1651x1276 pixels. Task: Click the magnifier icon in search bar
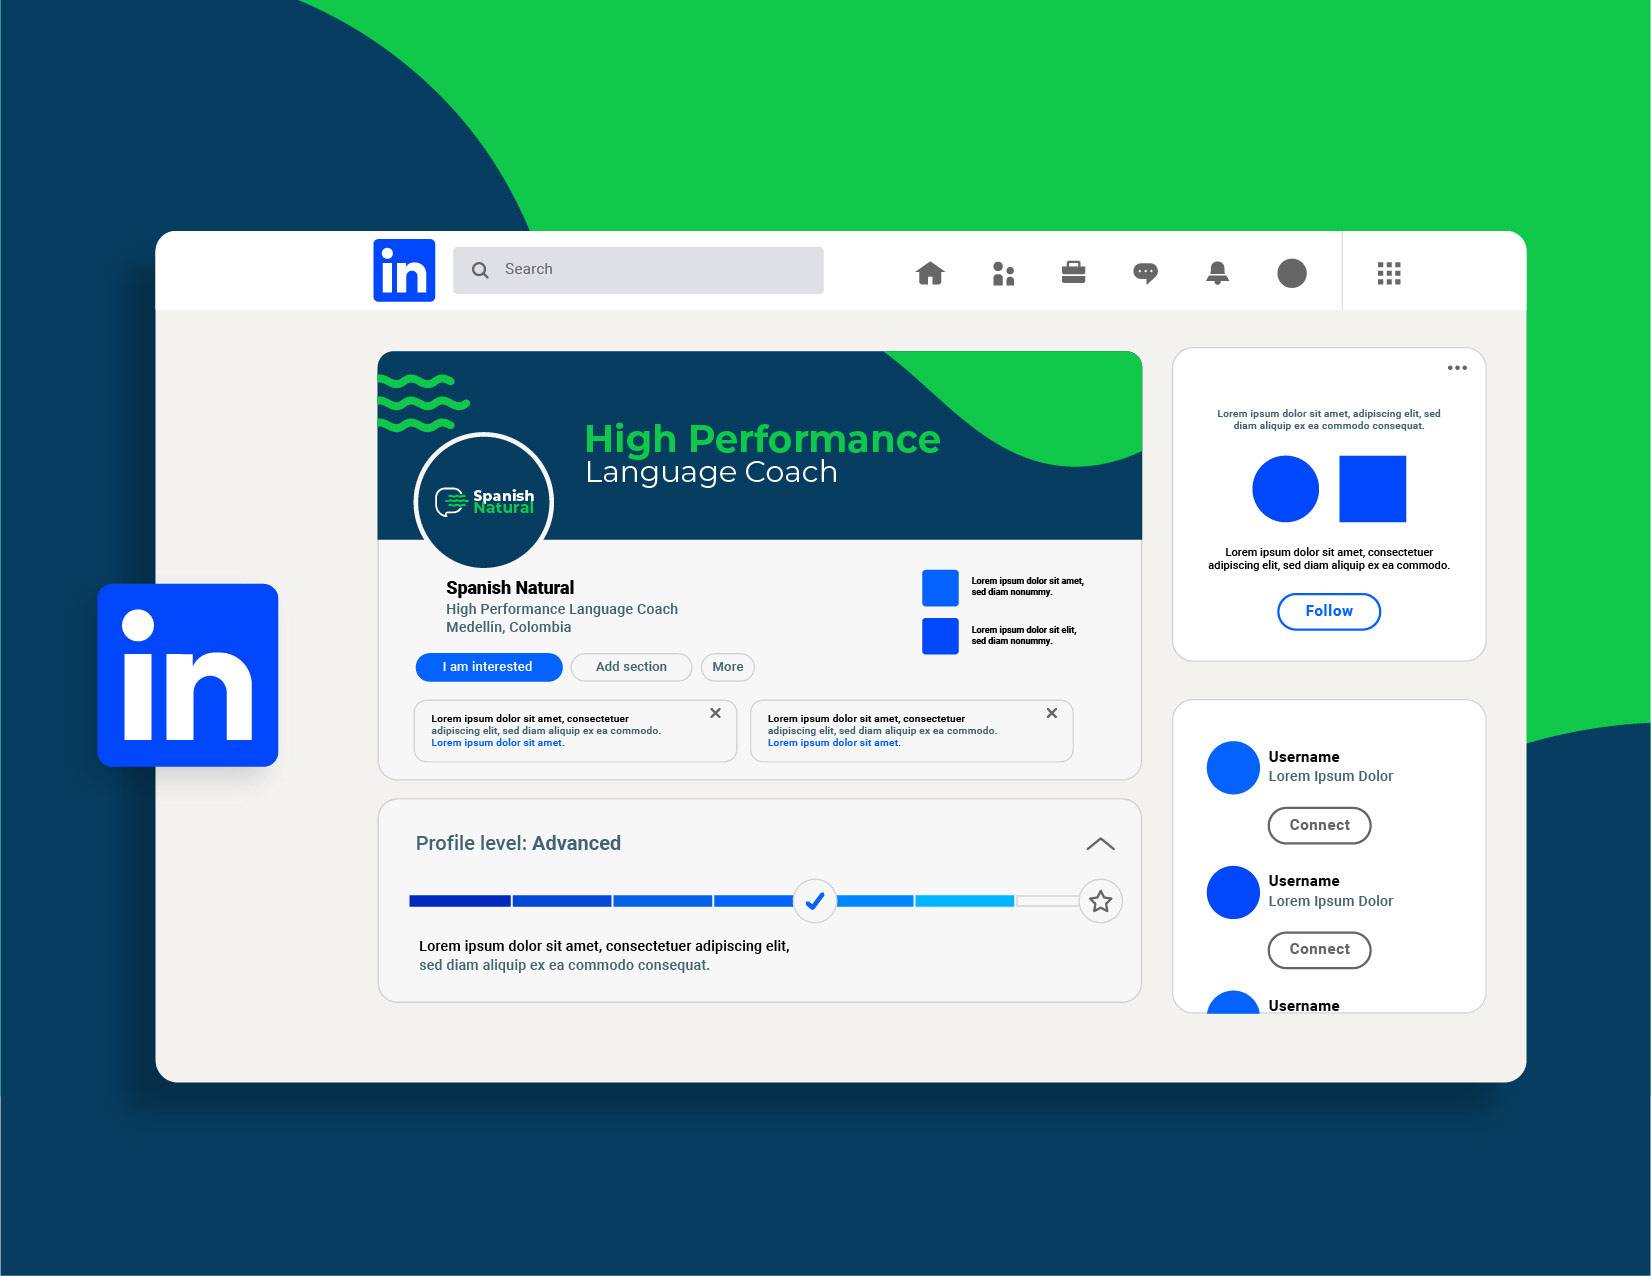click(x=481, y=270)
